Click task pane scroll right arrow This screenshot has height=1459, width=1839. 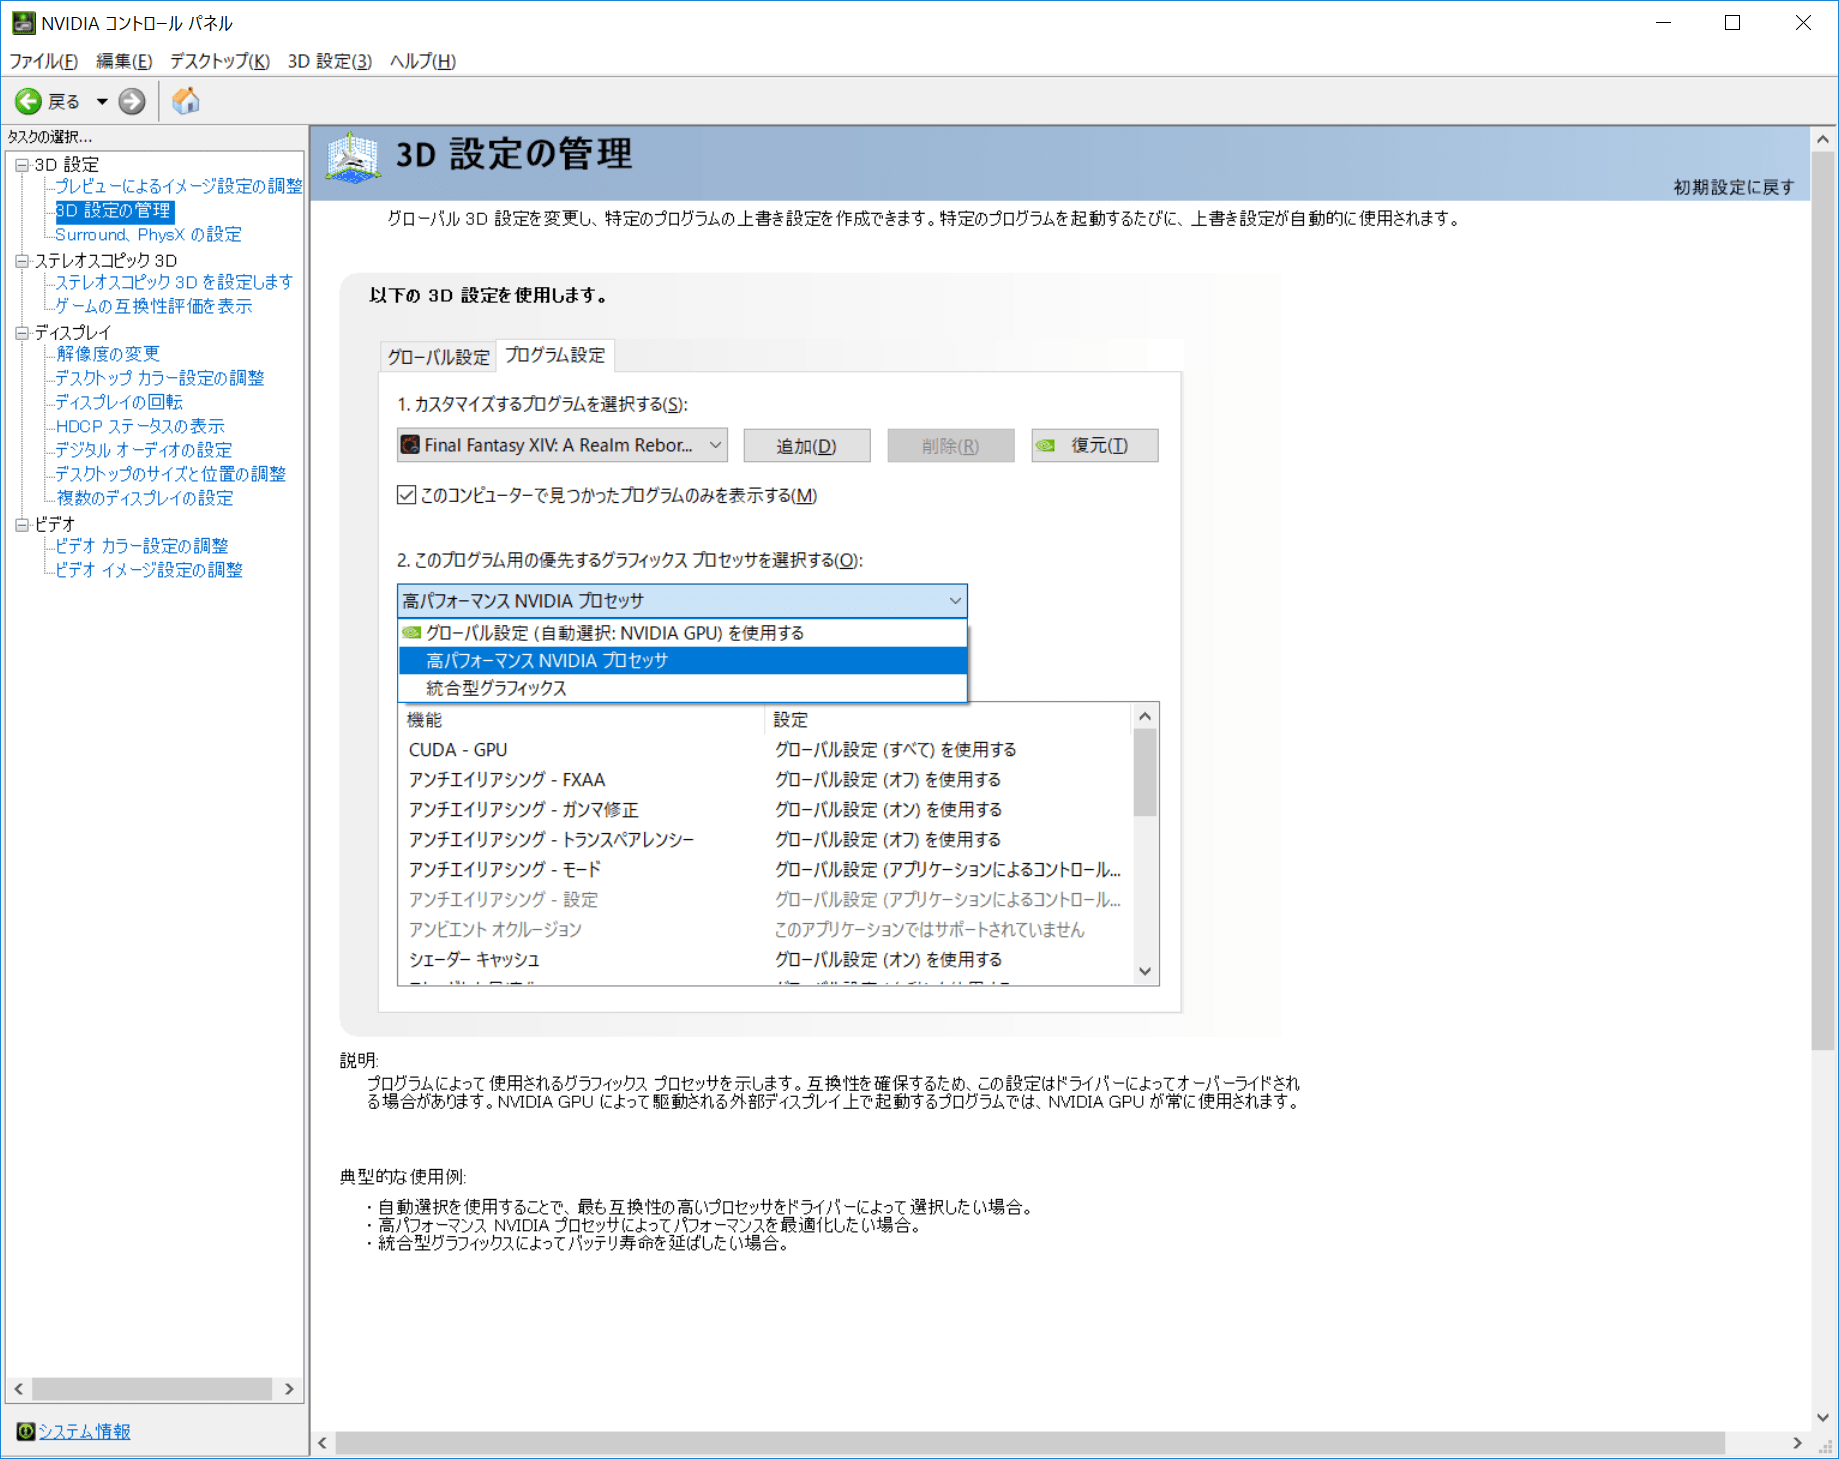click(289, 1389)
